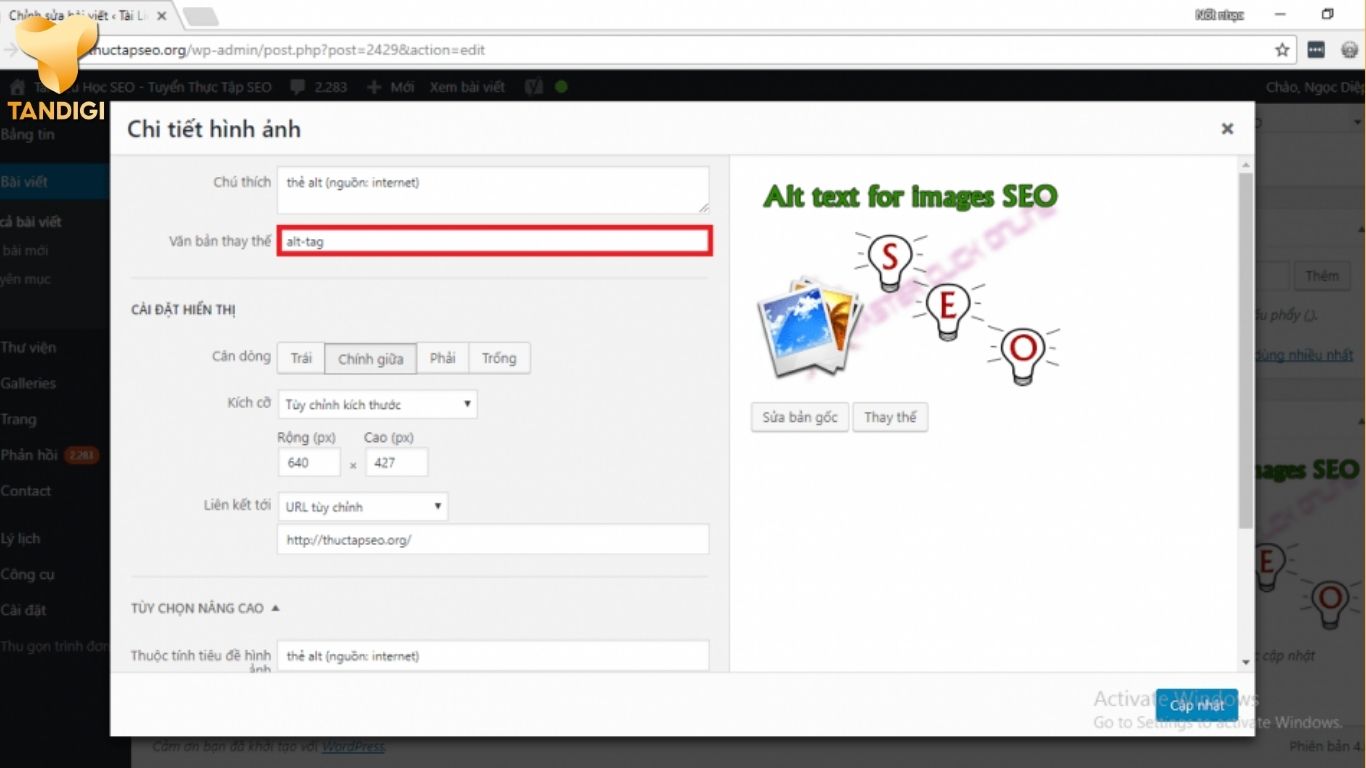Screen dimensions: 1366x768
Task: Open the Yoast SEO icon in the admin bar
Action: click(x=533, y=87)
